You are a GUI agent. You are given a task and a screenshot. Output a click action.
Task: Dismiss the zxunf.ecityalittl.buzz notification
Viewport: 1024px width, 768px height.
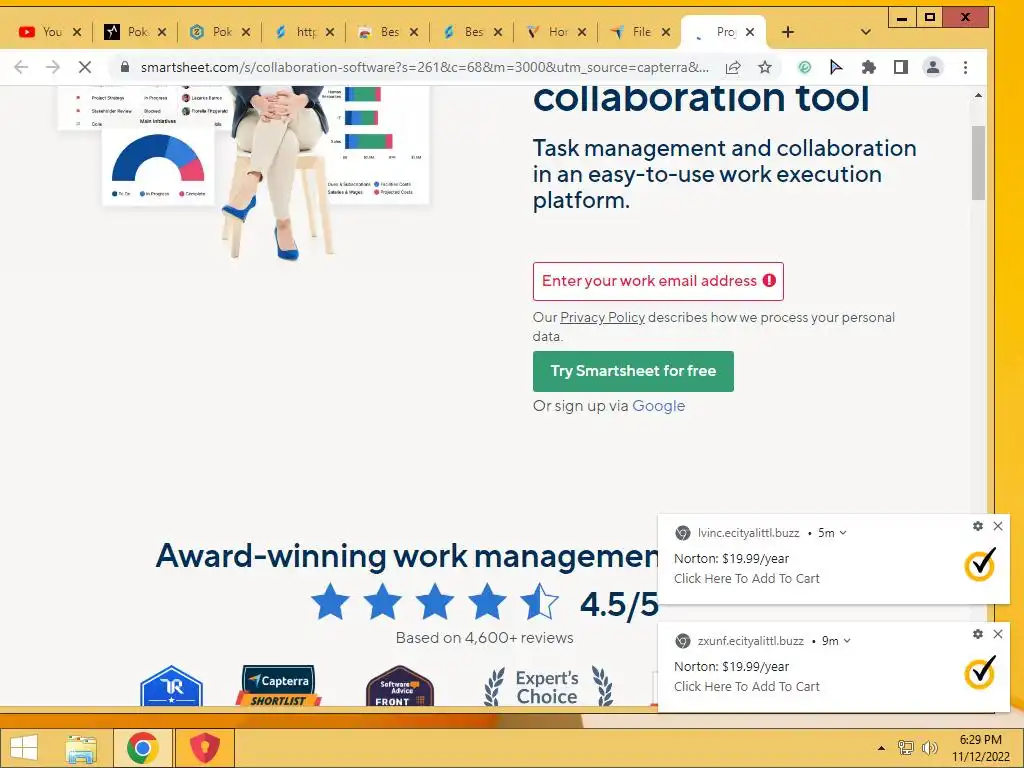[x=998, y=634]
